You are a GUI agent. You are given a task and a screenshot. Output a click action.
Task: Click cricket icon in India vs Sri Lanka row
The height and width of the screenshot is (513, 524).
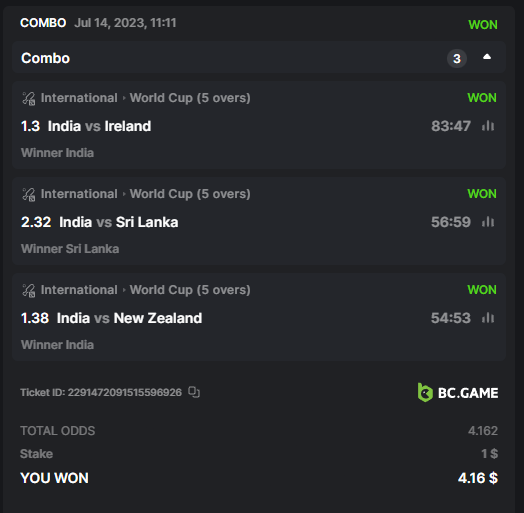click(29, 194)
